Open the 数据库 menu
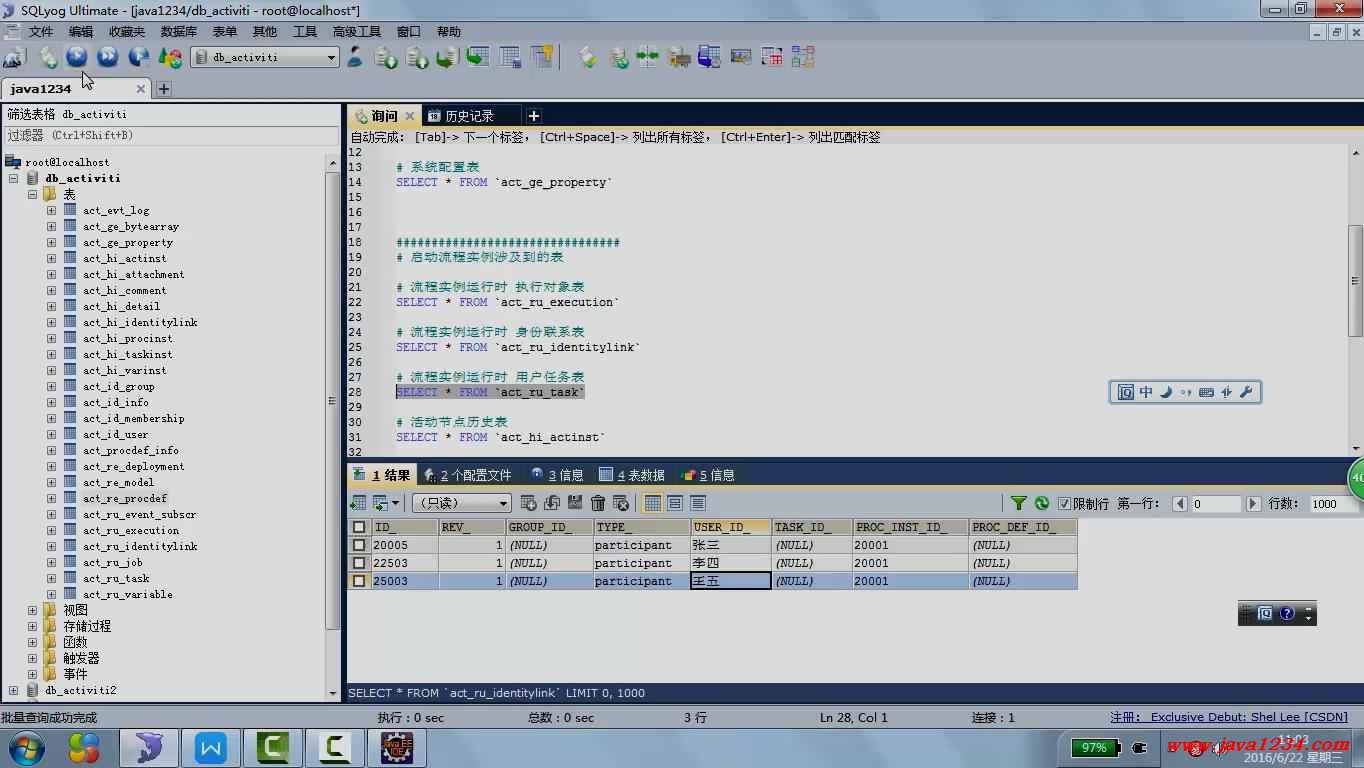1364x768 pixels. pyautogui.click(x=179, y=32)
